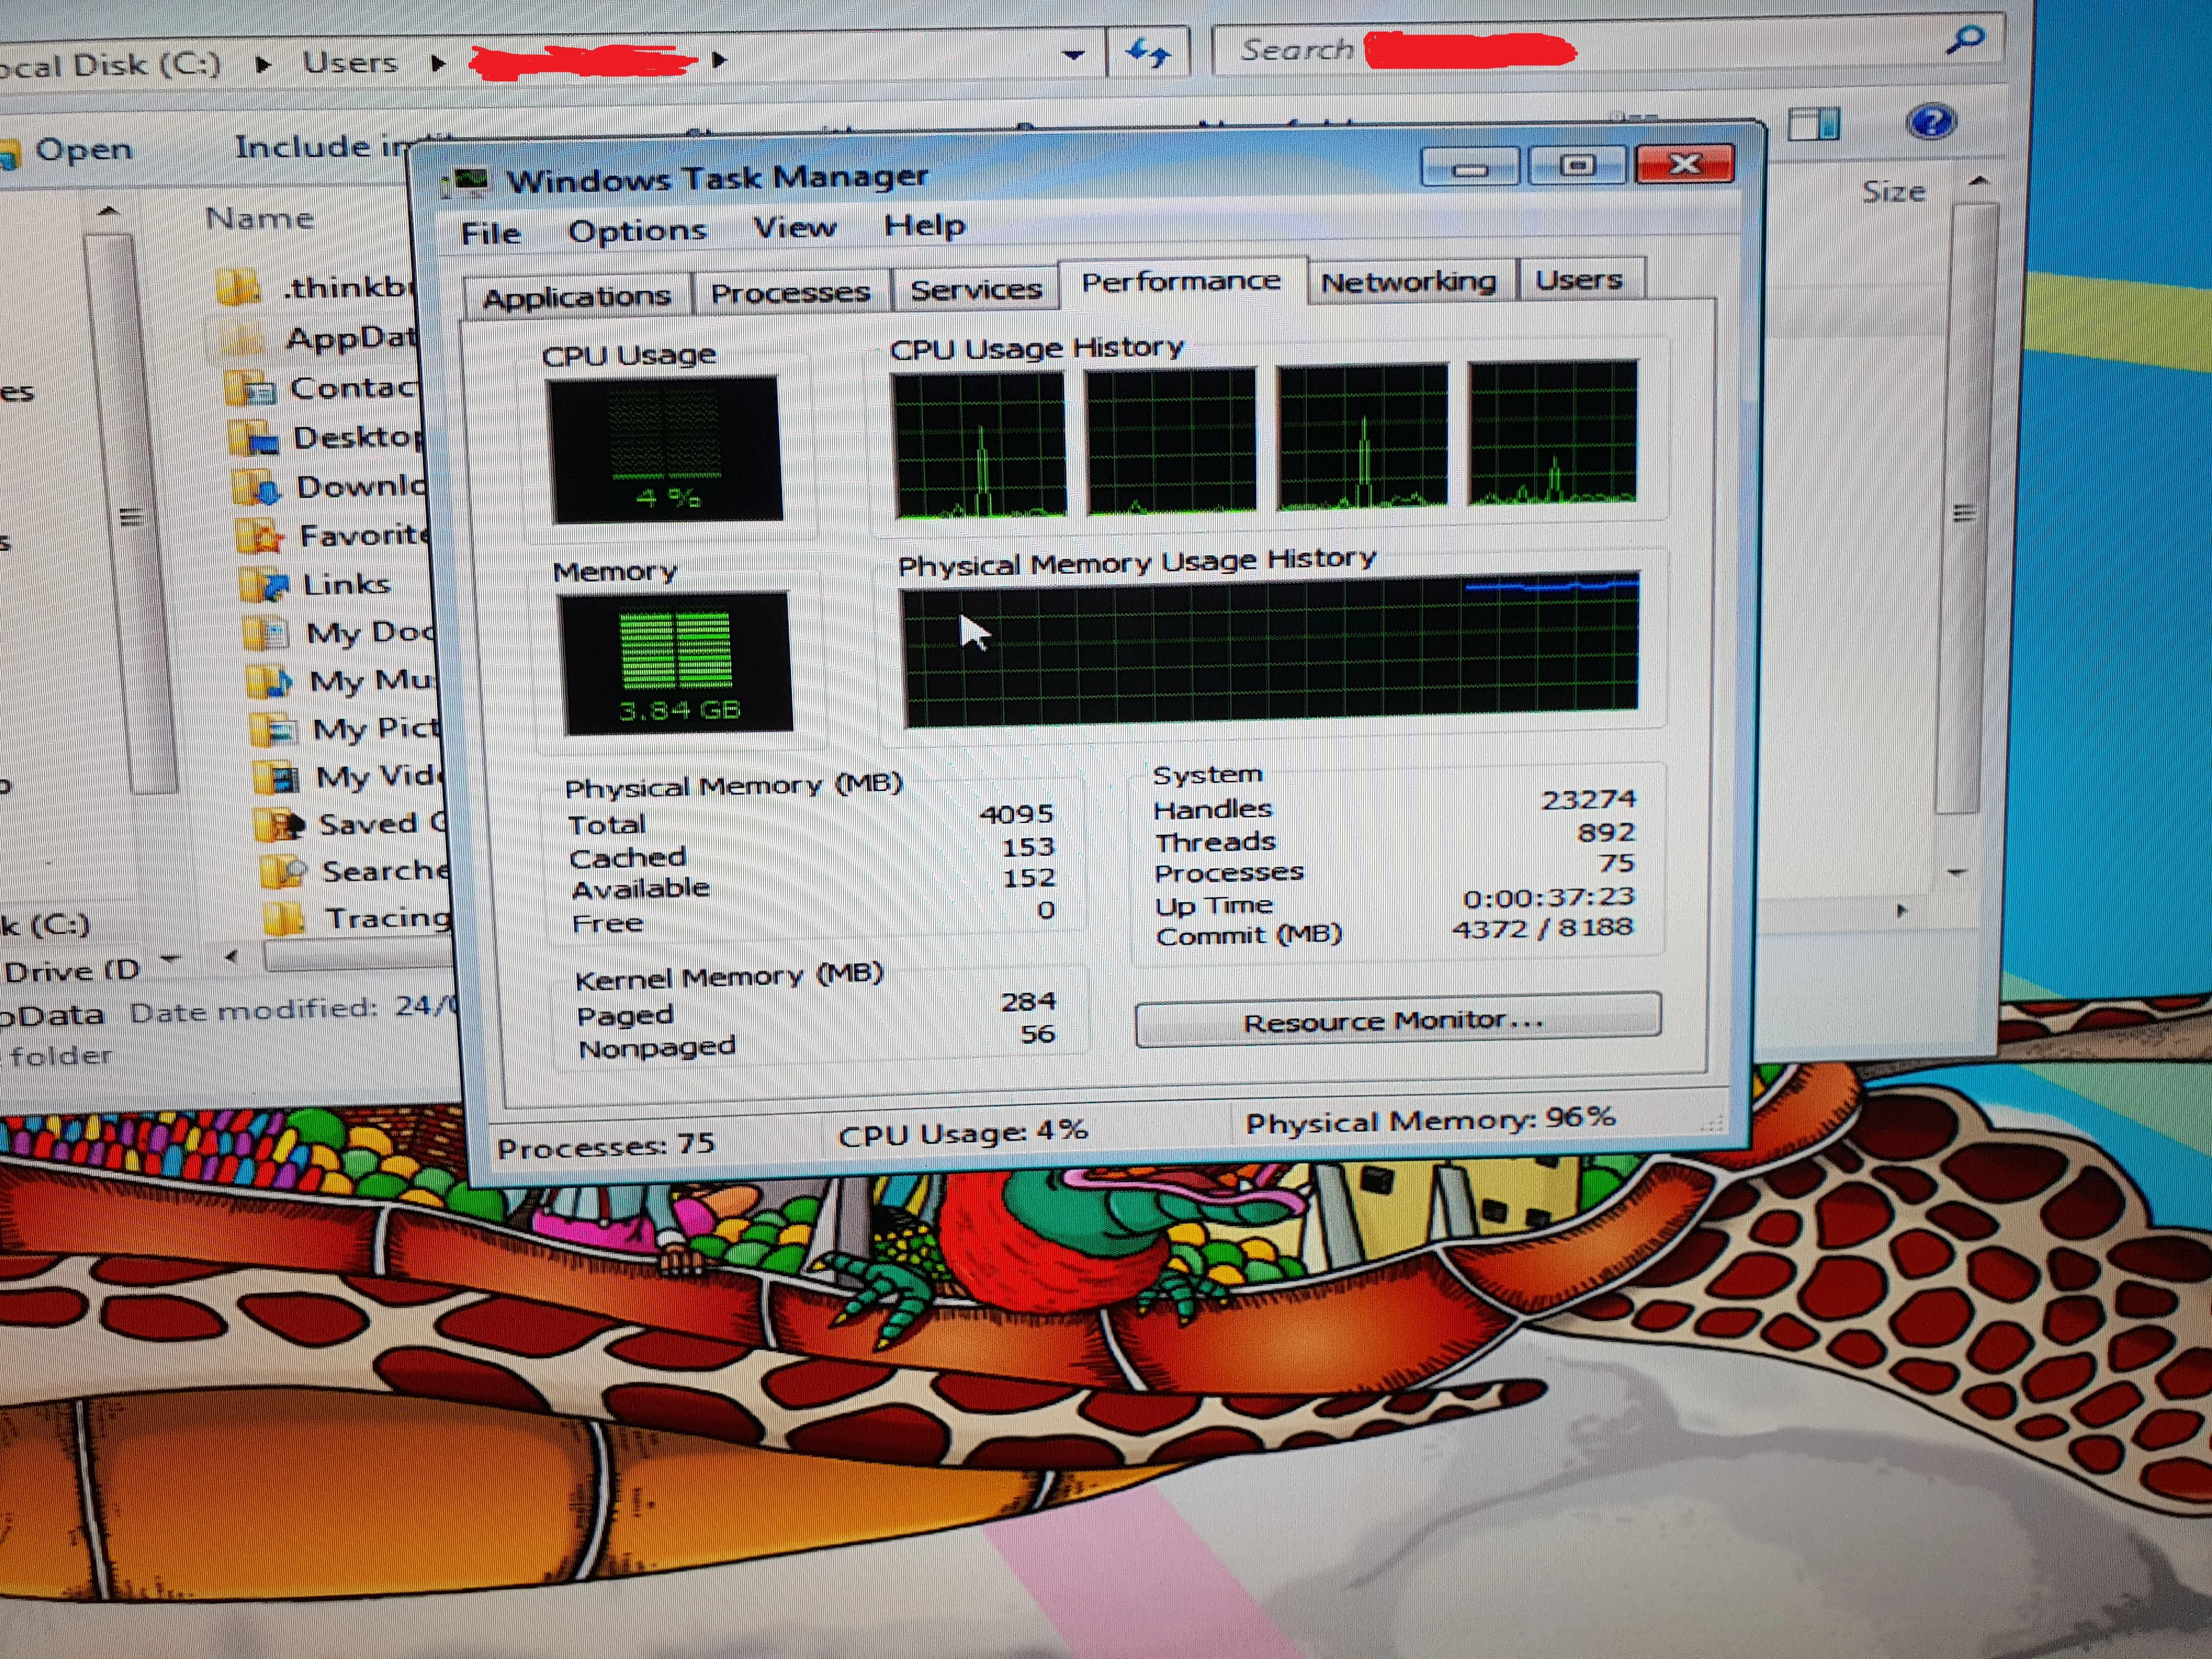Open the View menu in Task Manager
The height and width of the screenshot is (1659, 2212).
[x=794, y=227]
